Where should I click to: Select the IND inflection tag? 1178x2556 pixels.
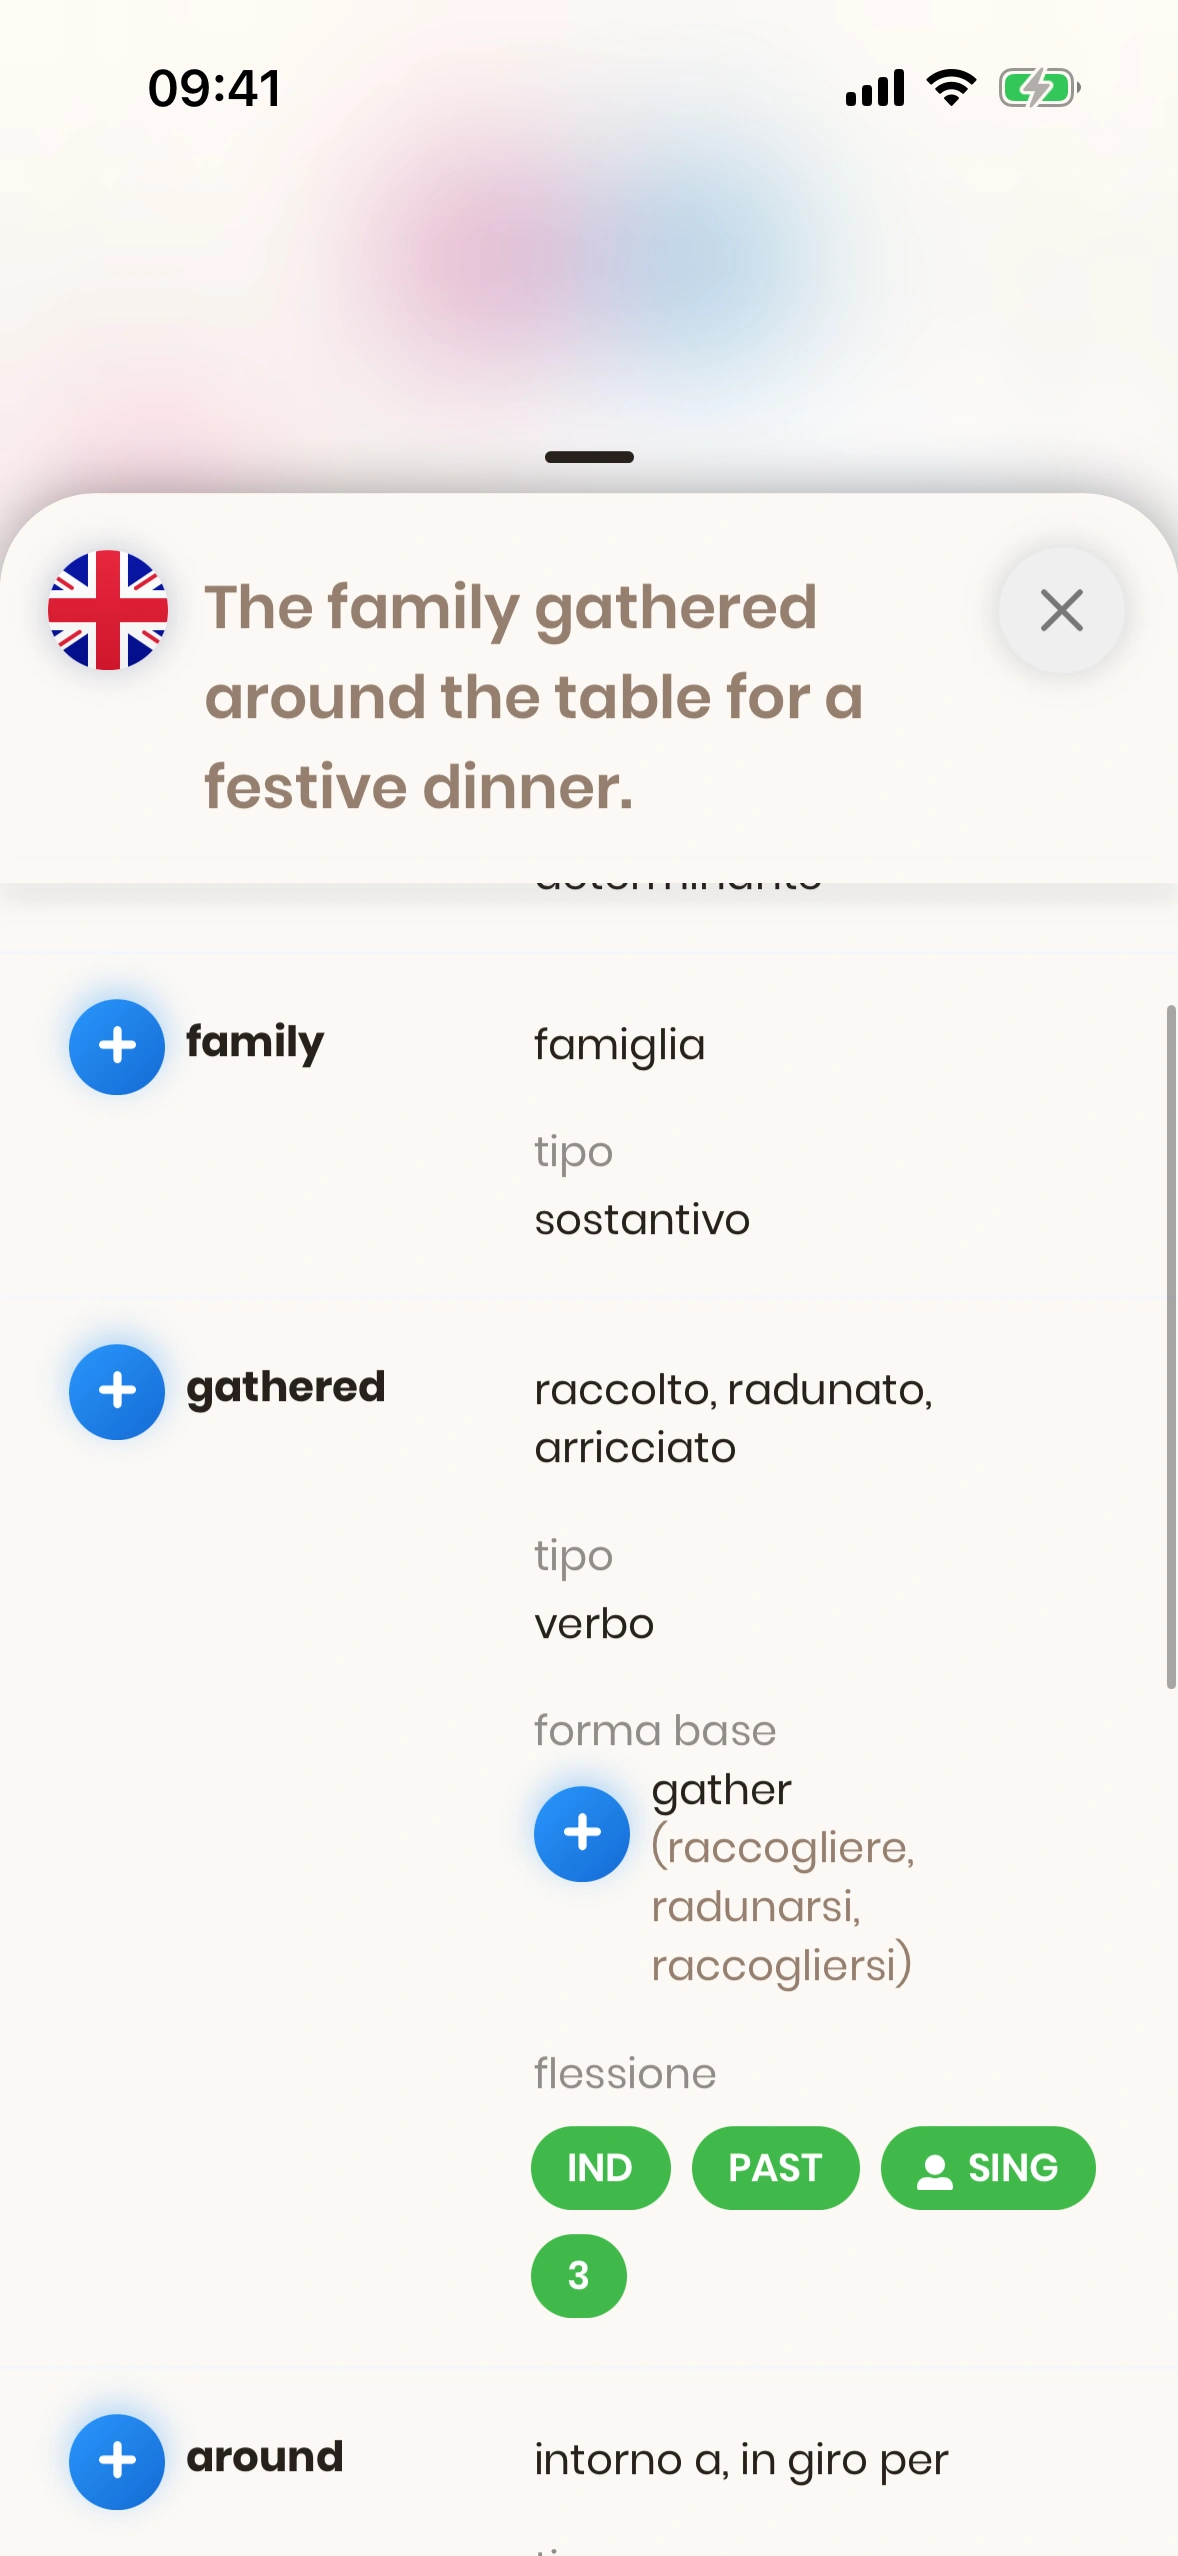point(600,2168)
